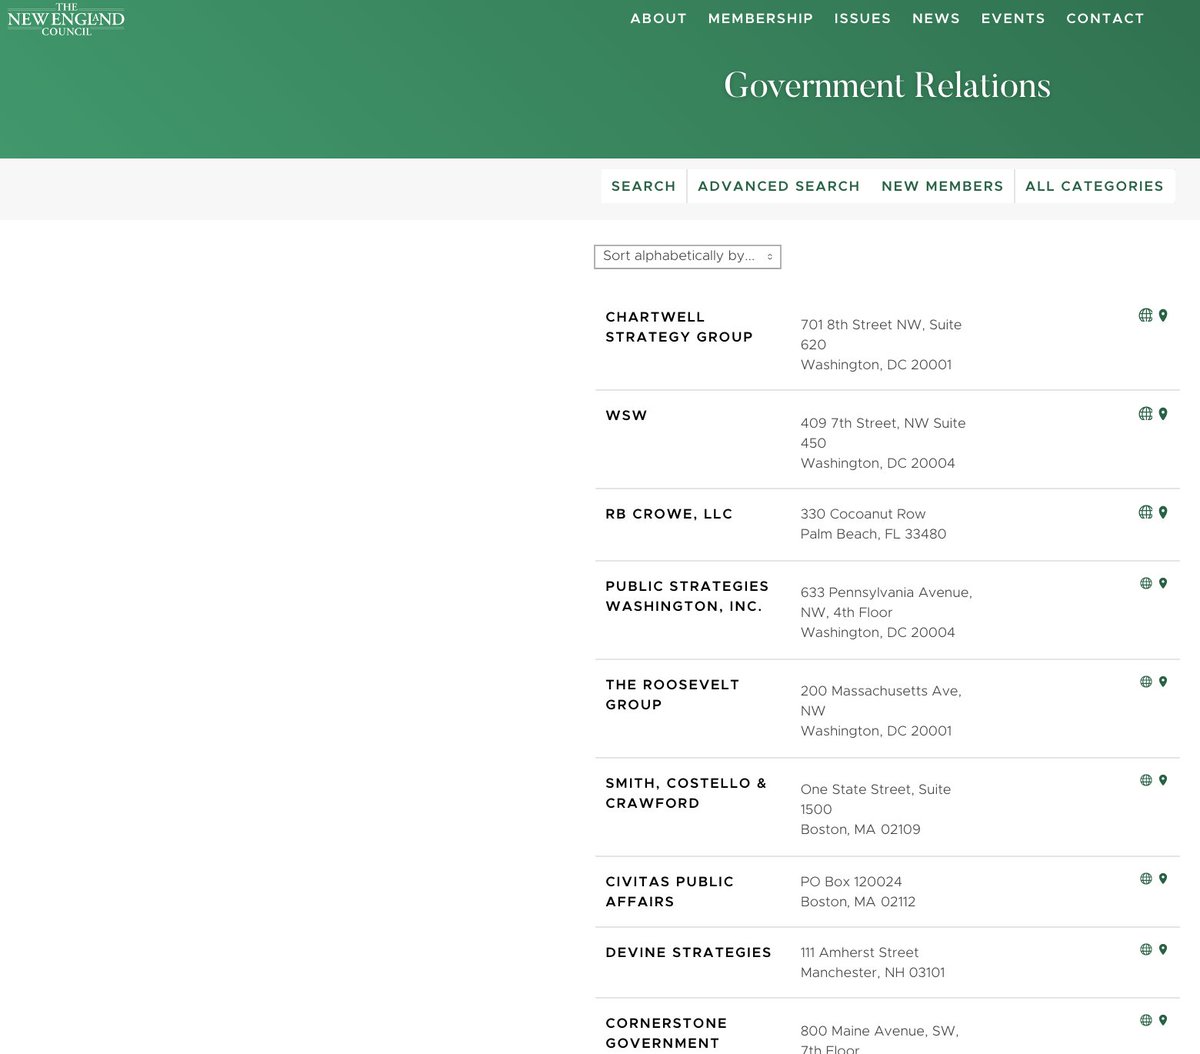Open the About menu

tap(658, 18)
